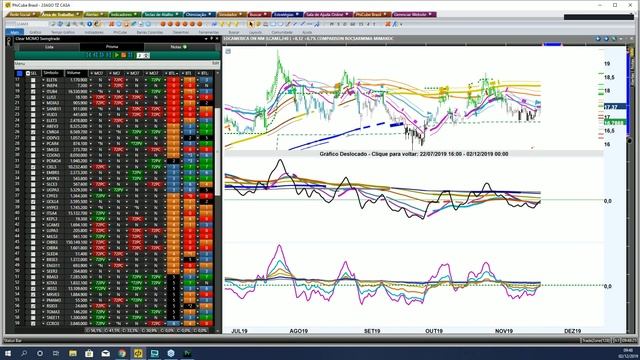This screenshot has width=640, height=360.
Task: Open Sala de Ajuda Online dropdown arrow
Action: point(347,14)
